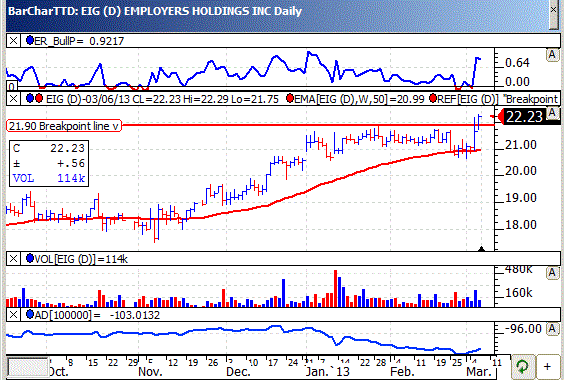Click the 19.00 price axis label
Screen dimensions: 564x380
(521, 198)
